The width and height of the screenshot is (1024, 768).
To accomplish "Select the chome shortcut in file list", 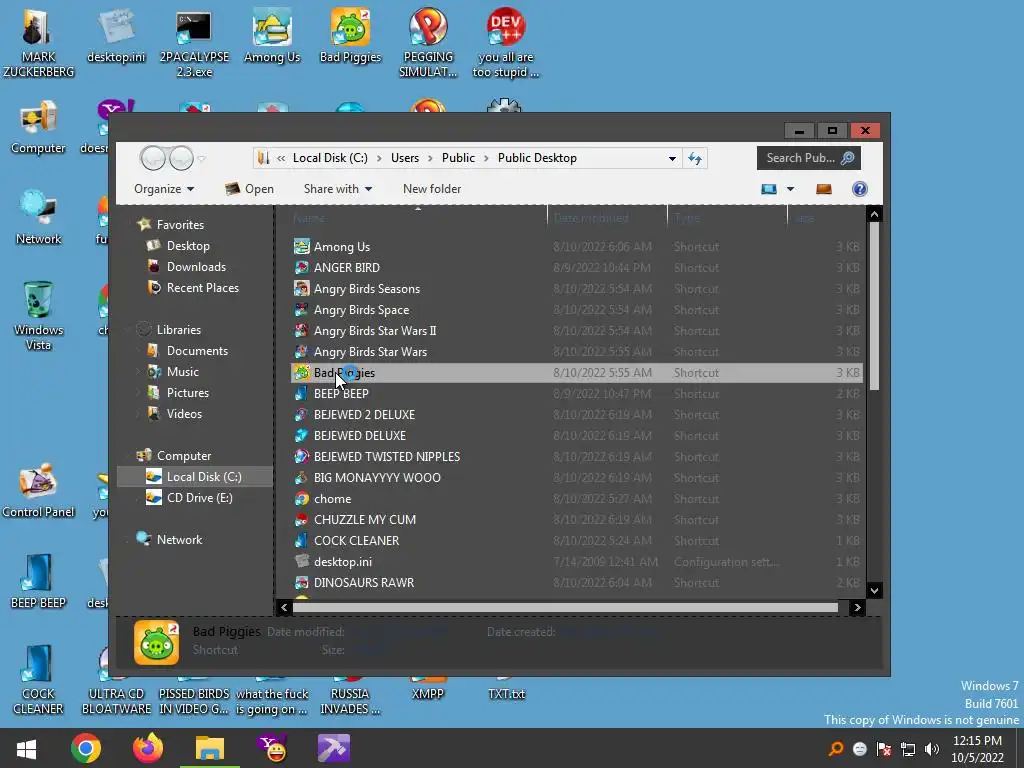I will (x=577, y=499).
